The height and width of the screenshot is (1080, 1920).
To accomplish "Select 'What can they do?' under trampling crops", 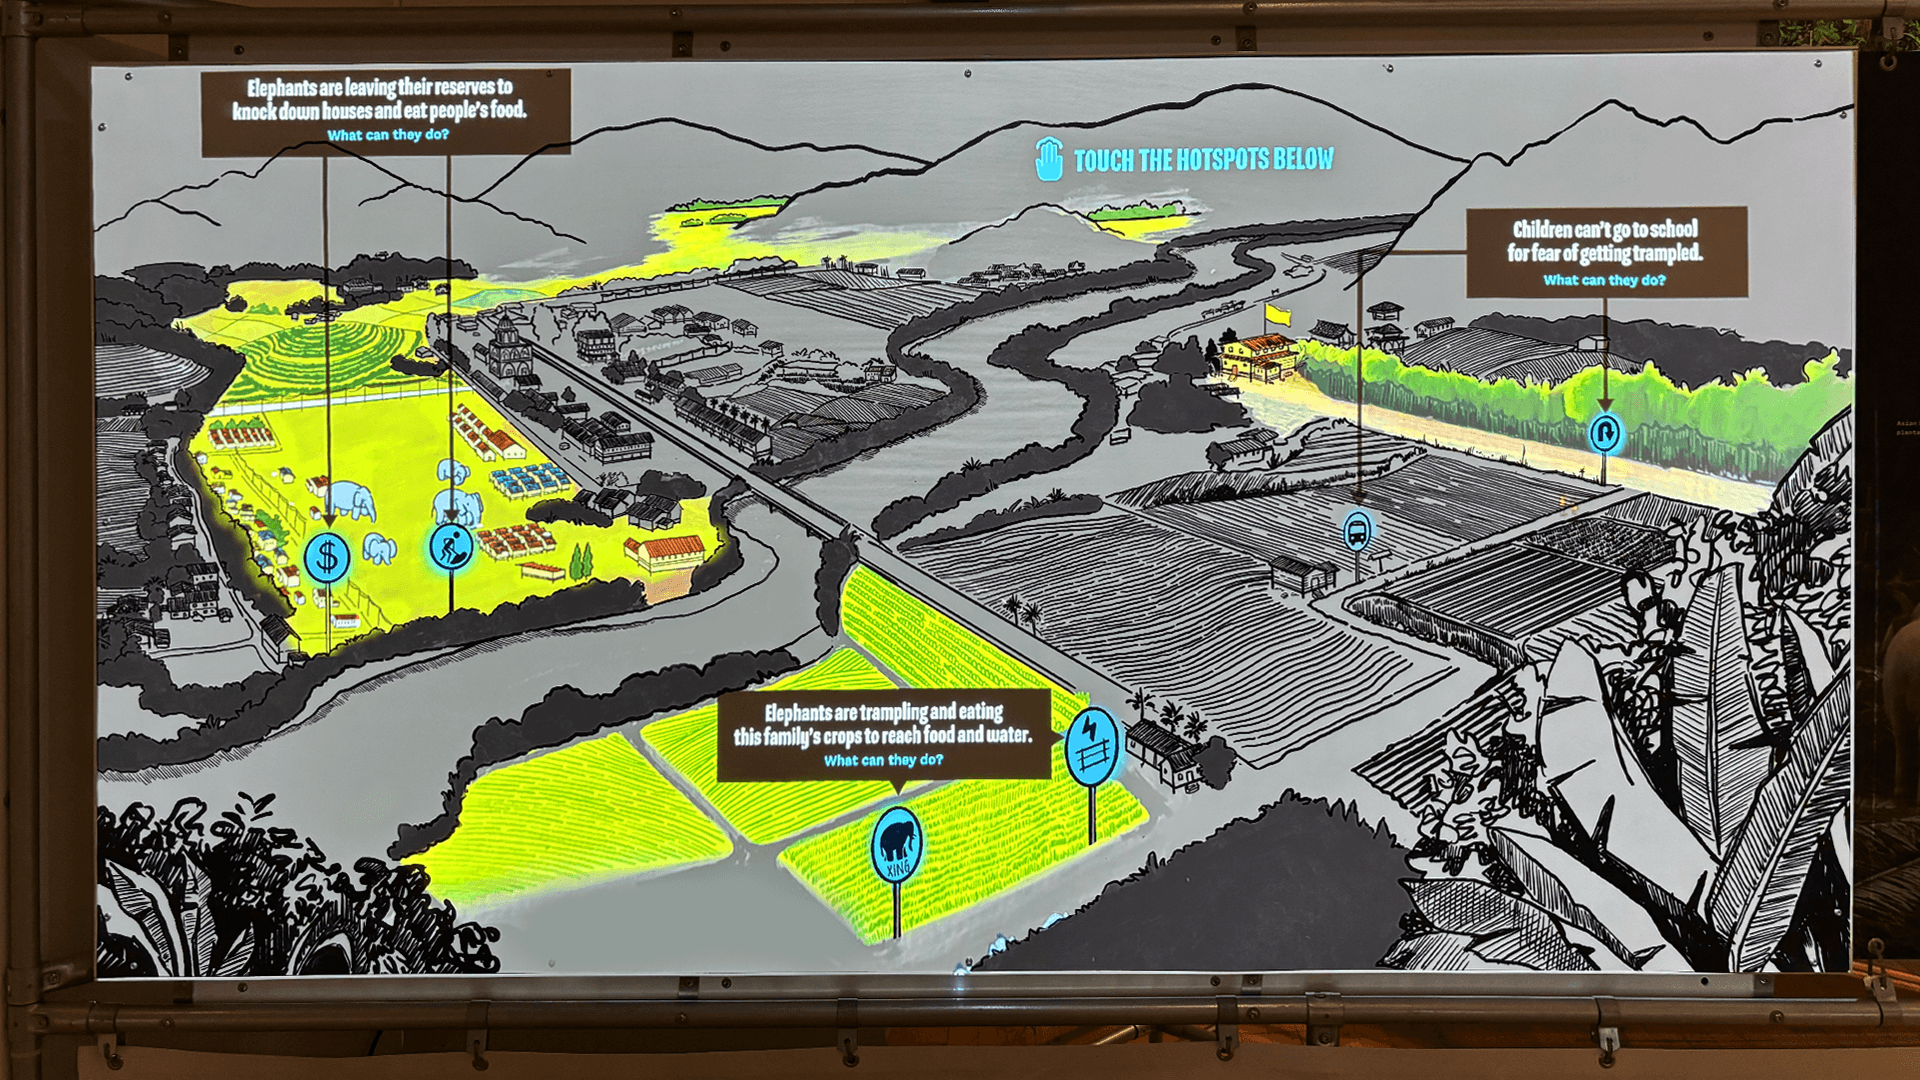I will pos(884,760).
